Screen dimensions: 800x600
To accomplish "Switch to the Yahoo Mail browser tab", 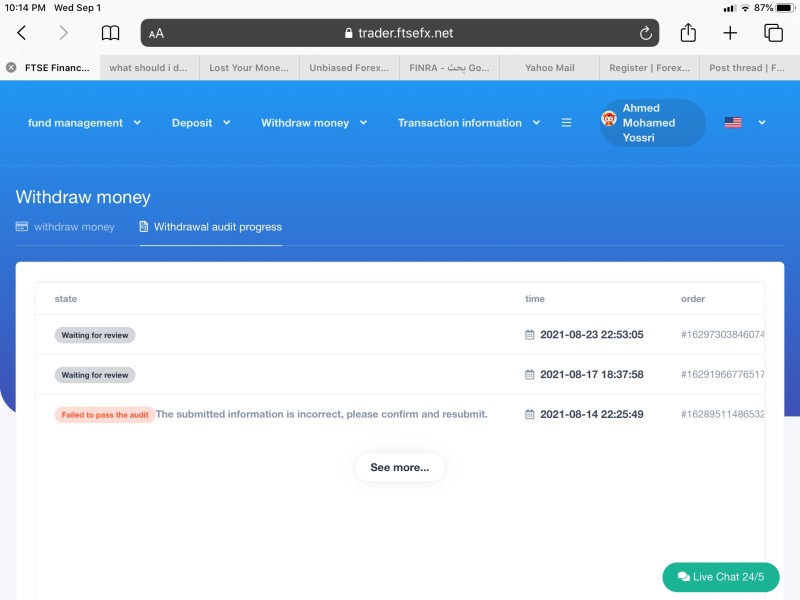I will tap(549, 67).
